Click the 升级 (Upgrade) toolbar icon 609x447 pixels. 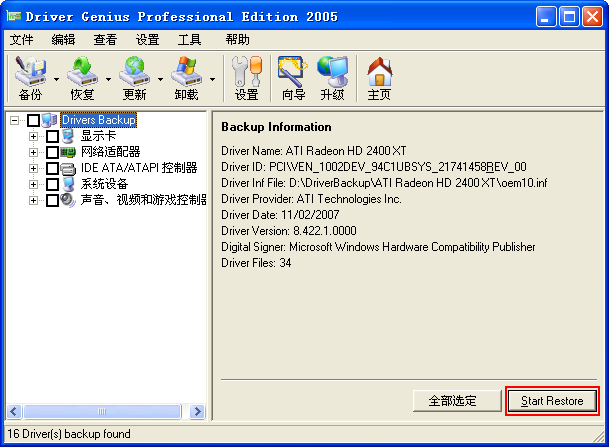(x=332, y=78)
